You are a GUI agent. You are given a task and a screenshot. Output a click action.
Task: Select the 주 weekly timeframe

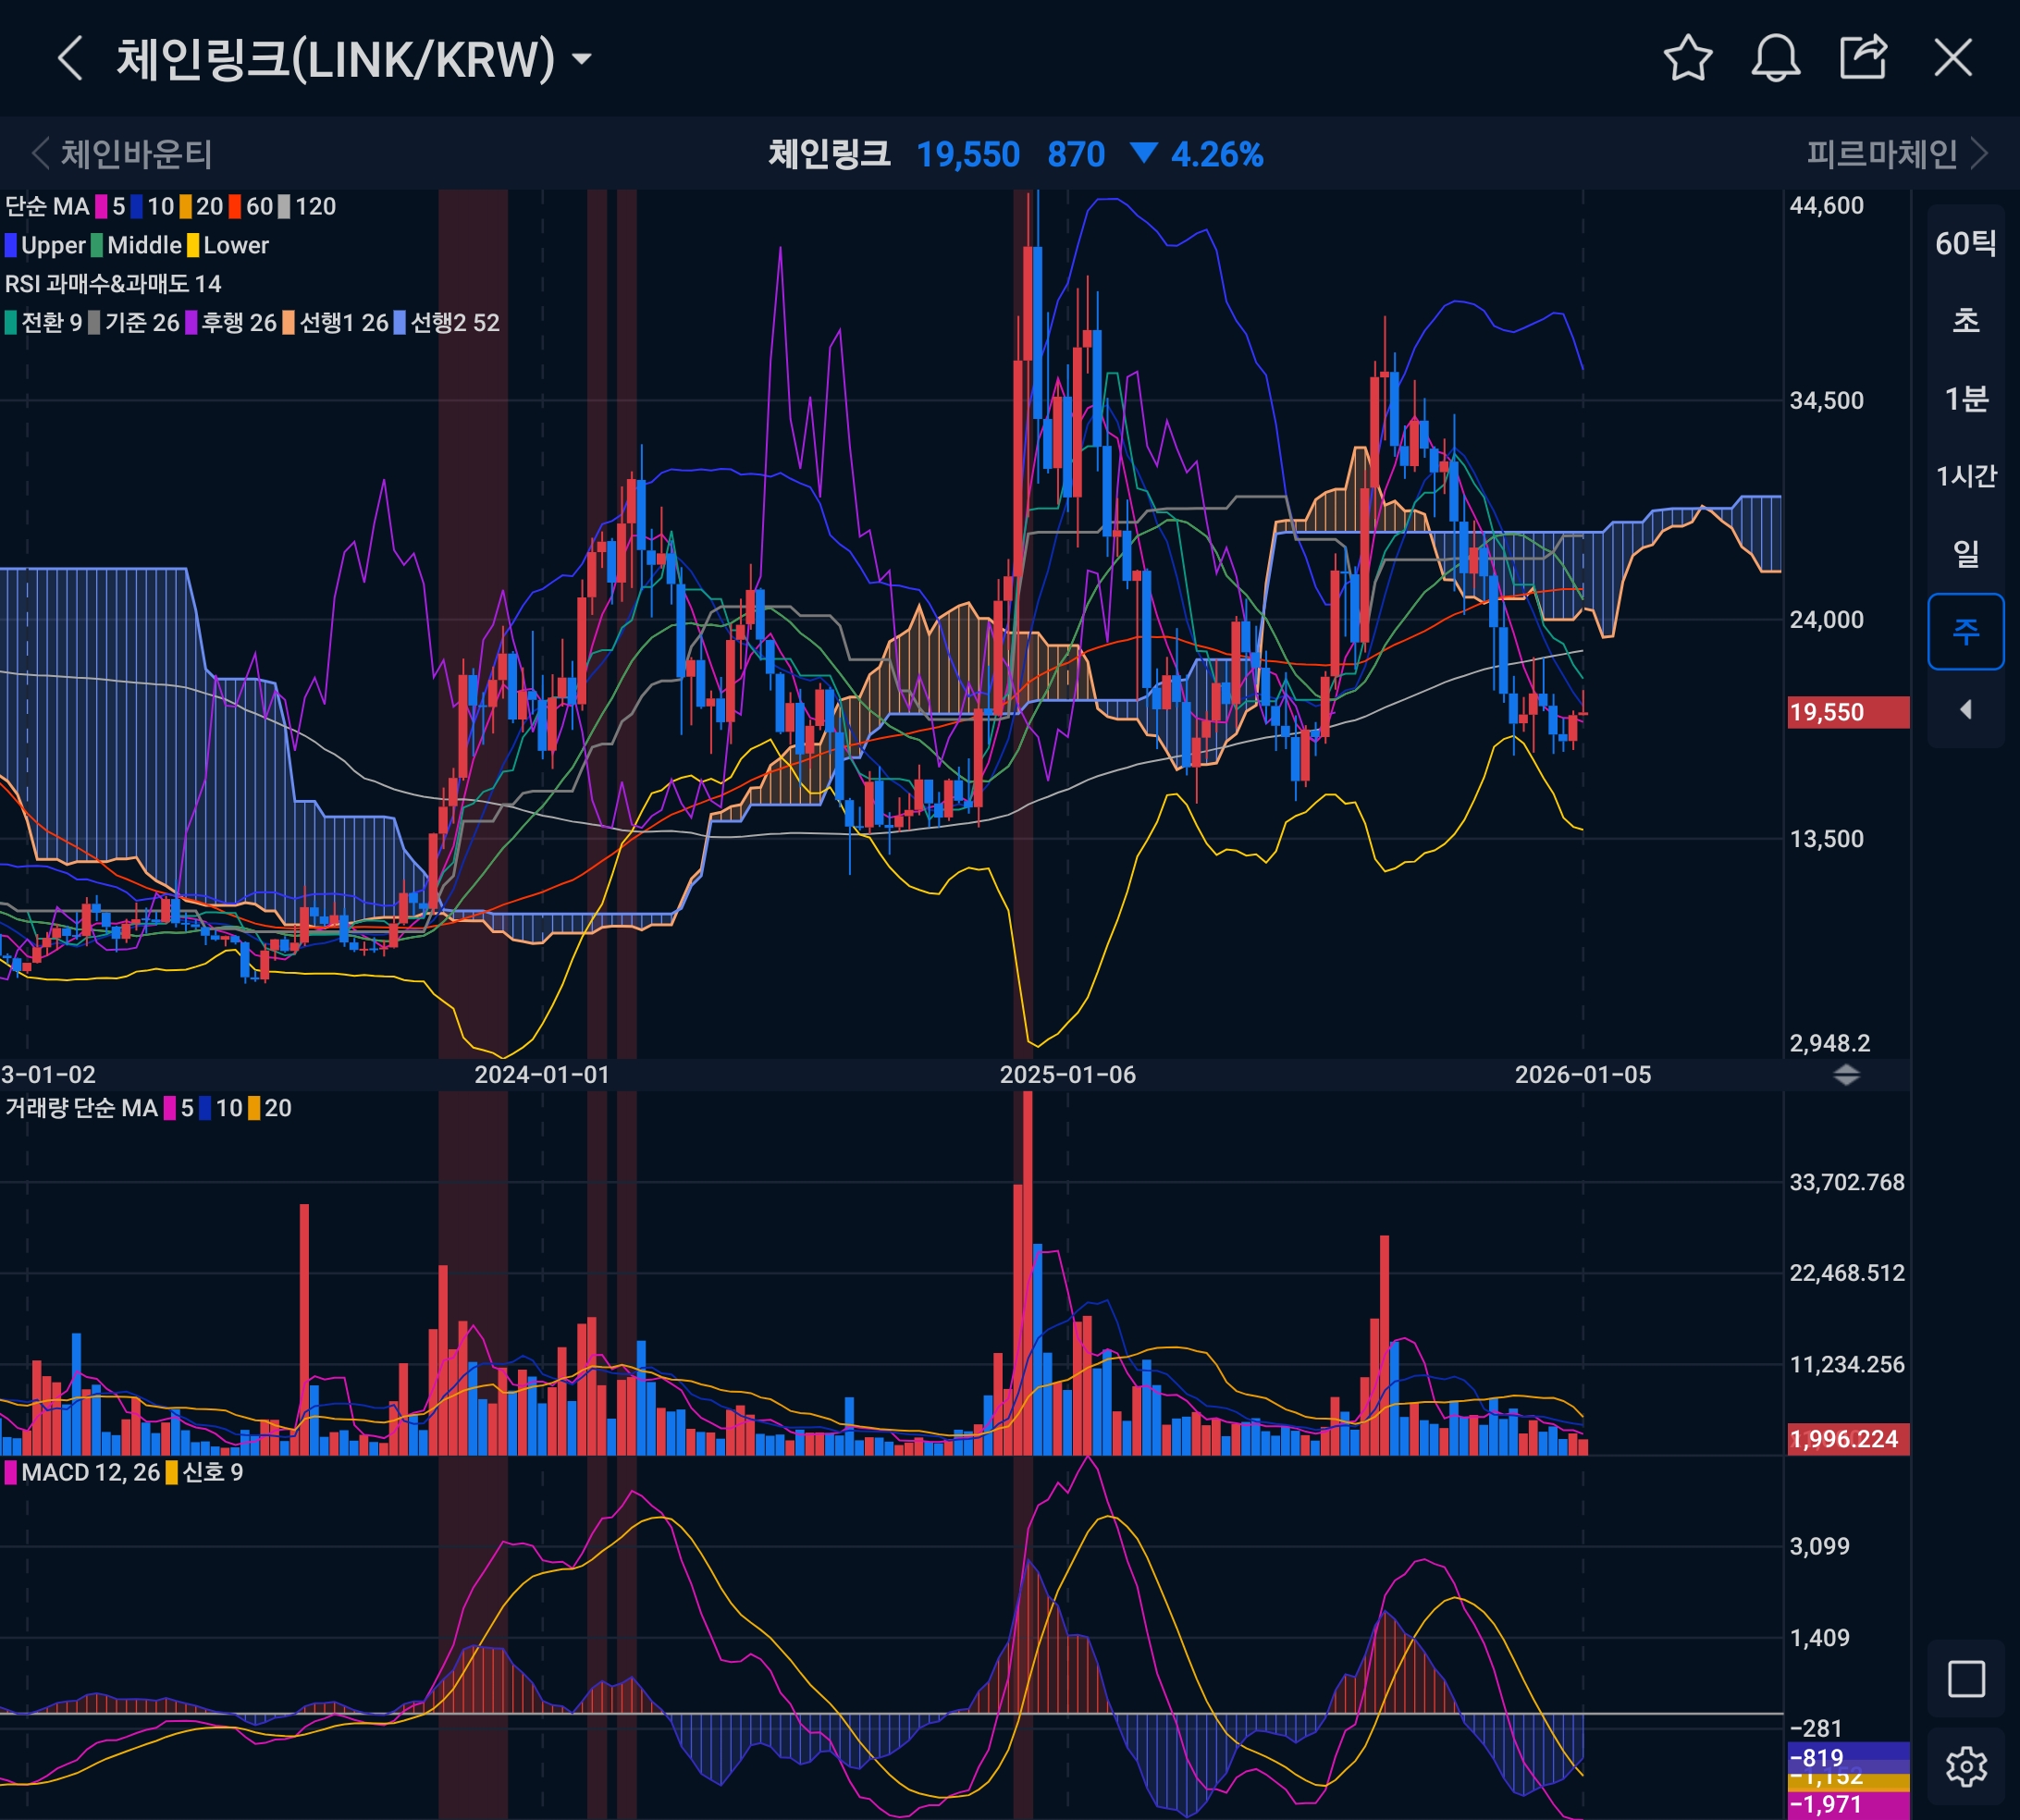1965,631
